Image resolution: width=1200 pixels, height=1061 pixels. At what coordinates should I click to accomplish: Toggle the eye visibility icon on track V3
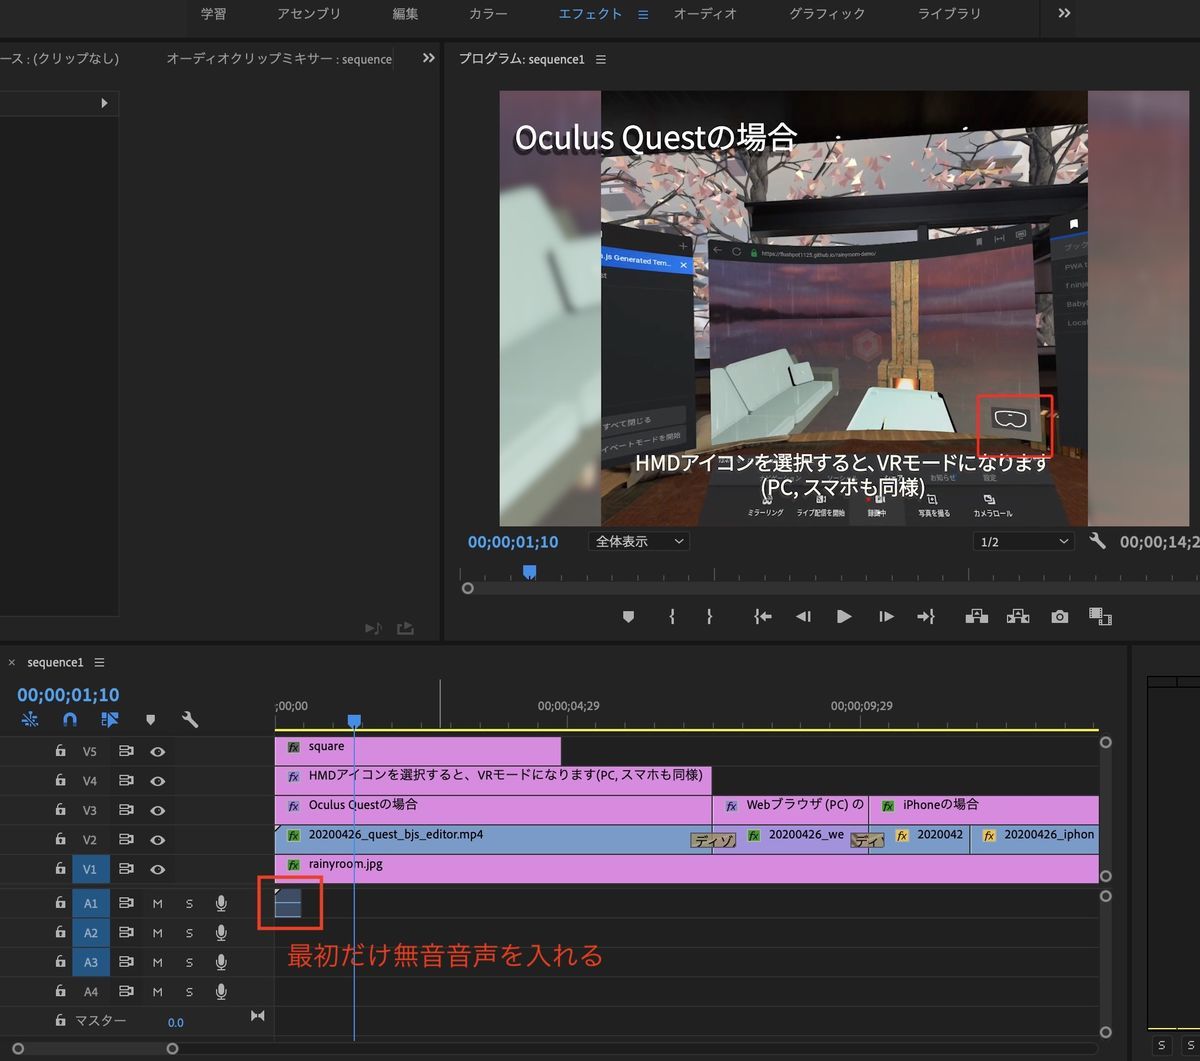point(158,810)
